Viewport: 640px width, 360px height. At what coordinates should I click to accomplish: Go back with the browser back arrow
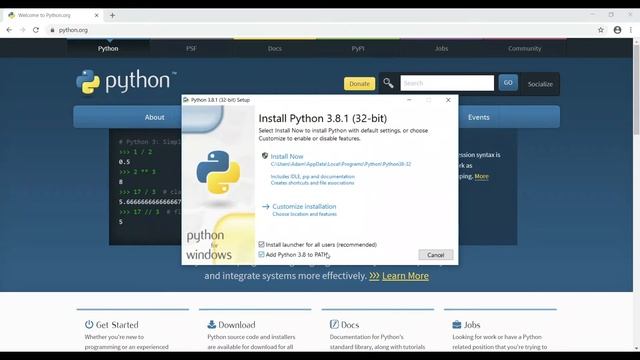click(x=9, y=30)
